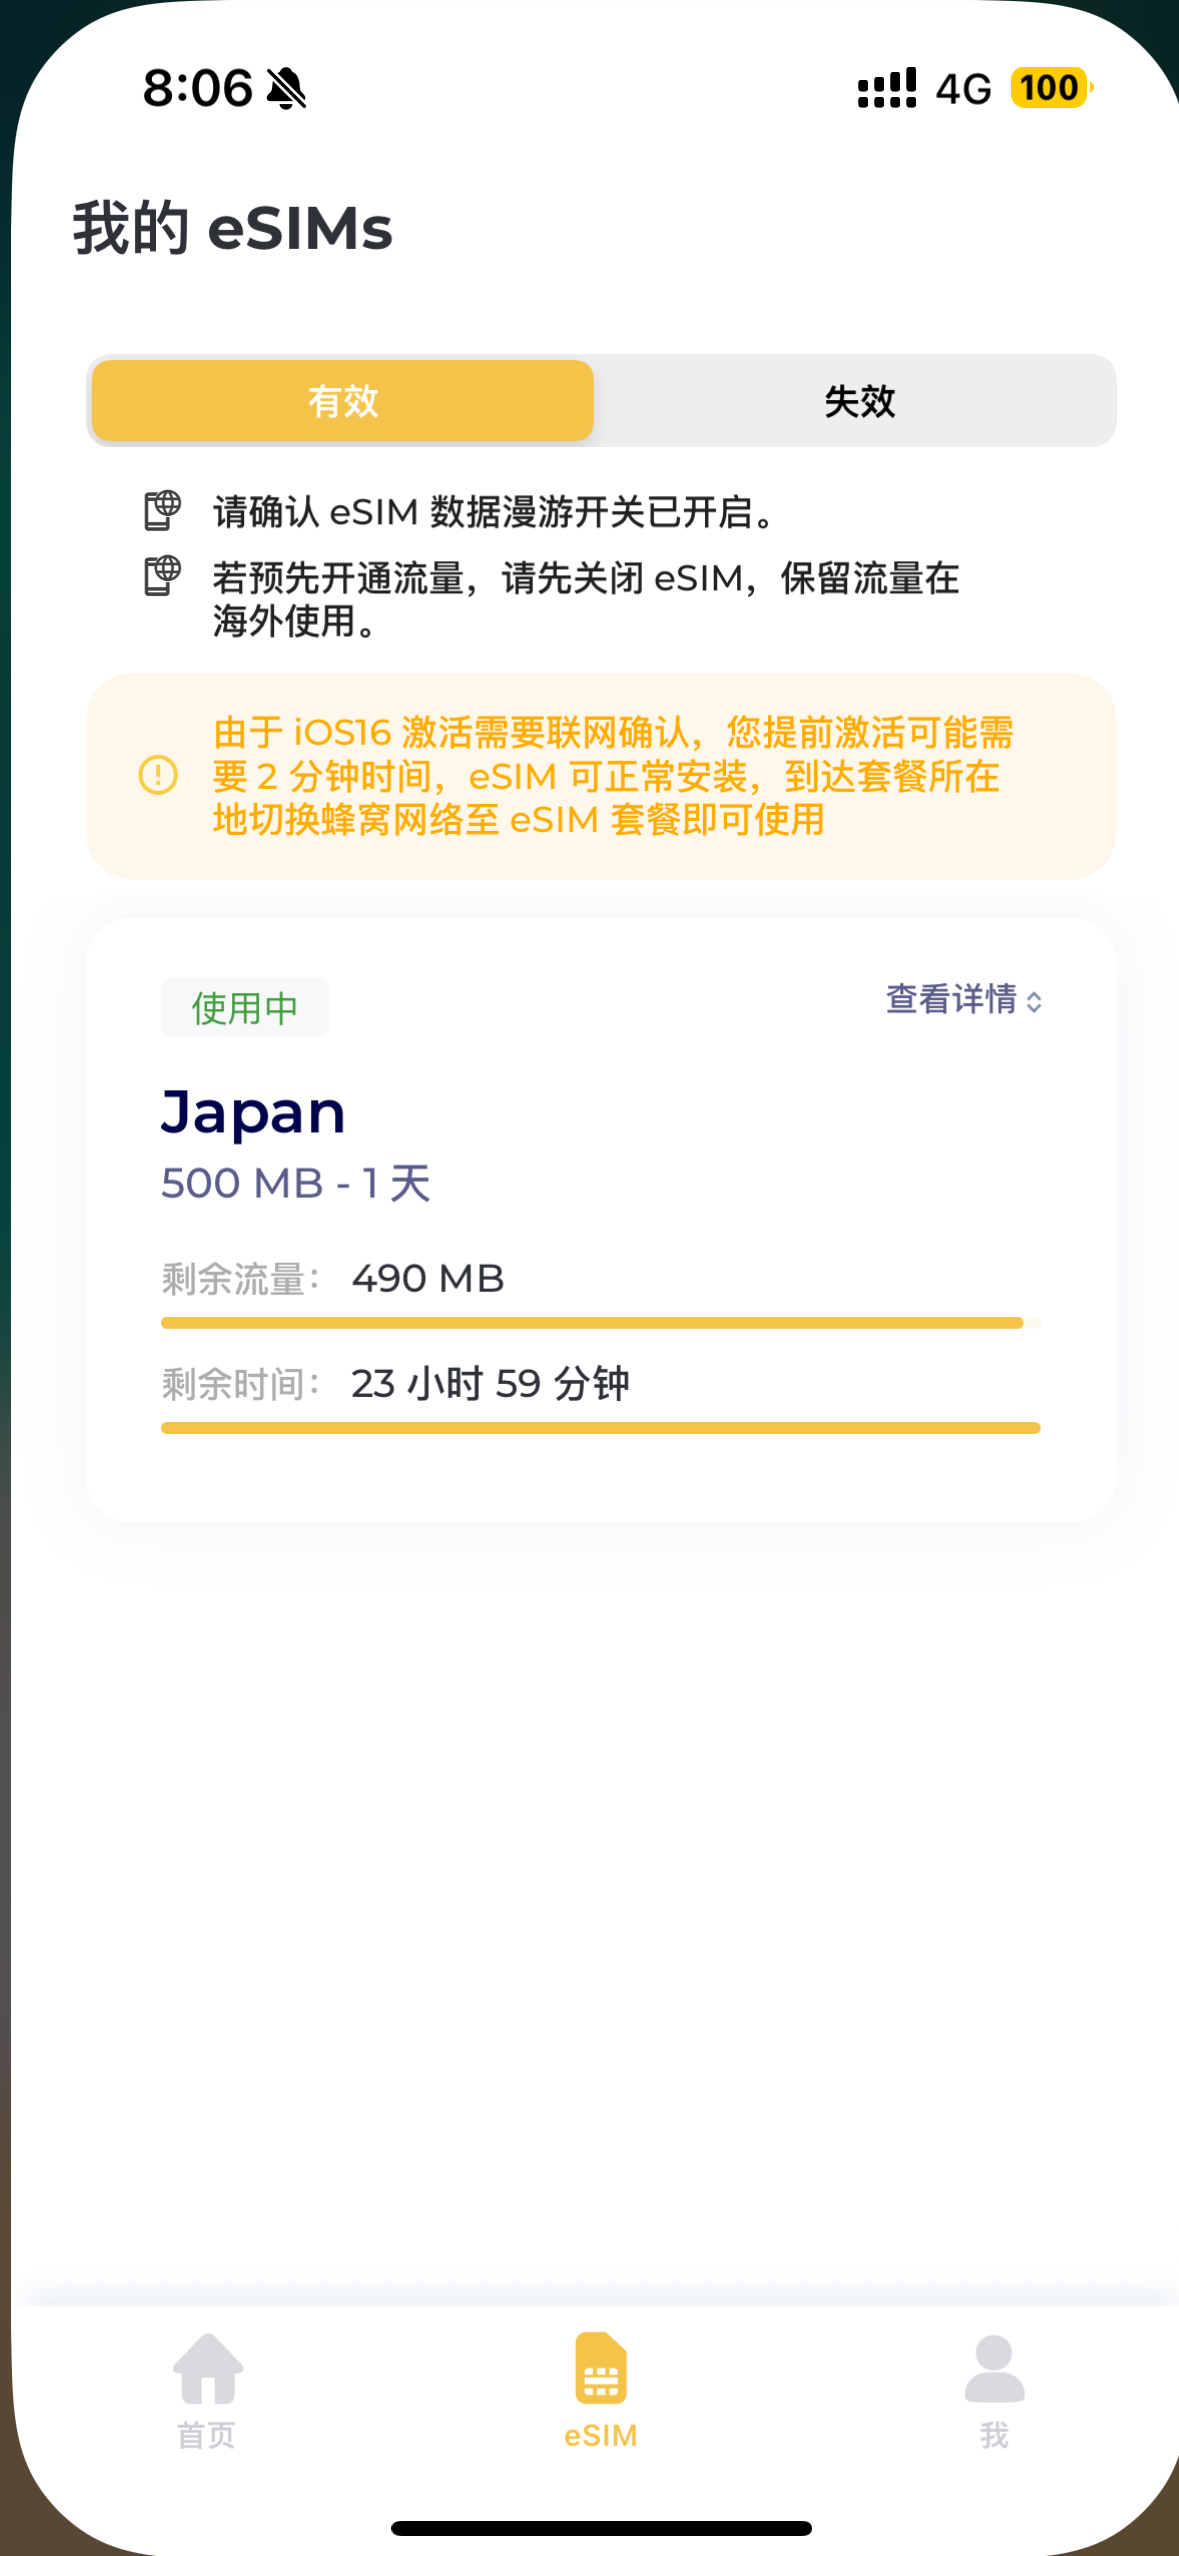This screenshot has width=1179, height=2556.
Task: Tap the globe phone icon beside pre-activation tip
Action: tap(162, 576)
